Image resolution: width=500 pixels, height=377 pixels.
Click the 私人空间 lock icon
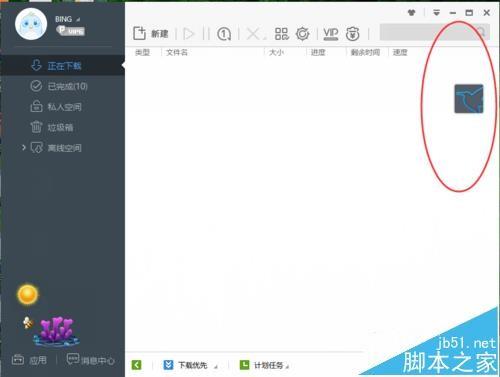tap(36, 106)
